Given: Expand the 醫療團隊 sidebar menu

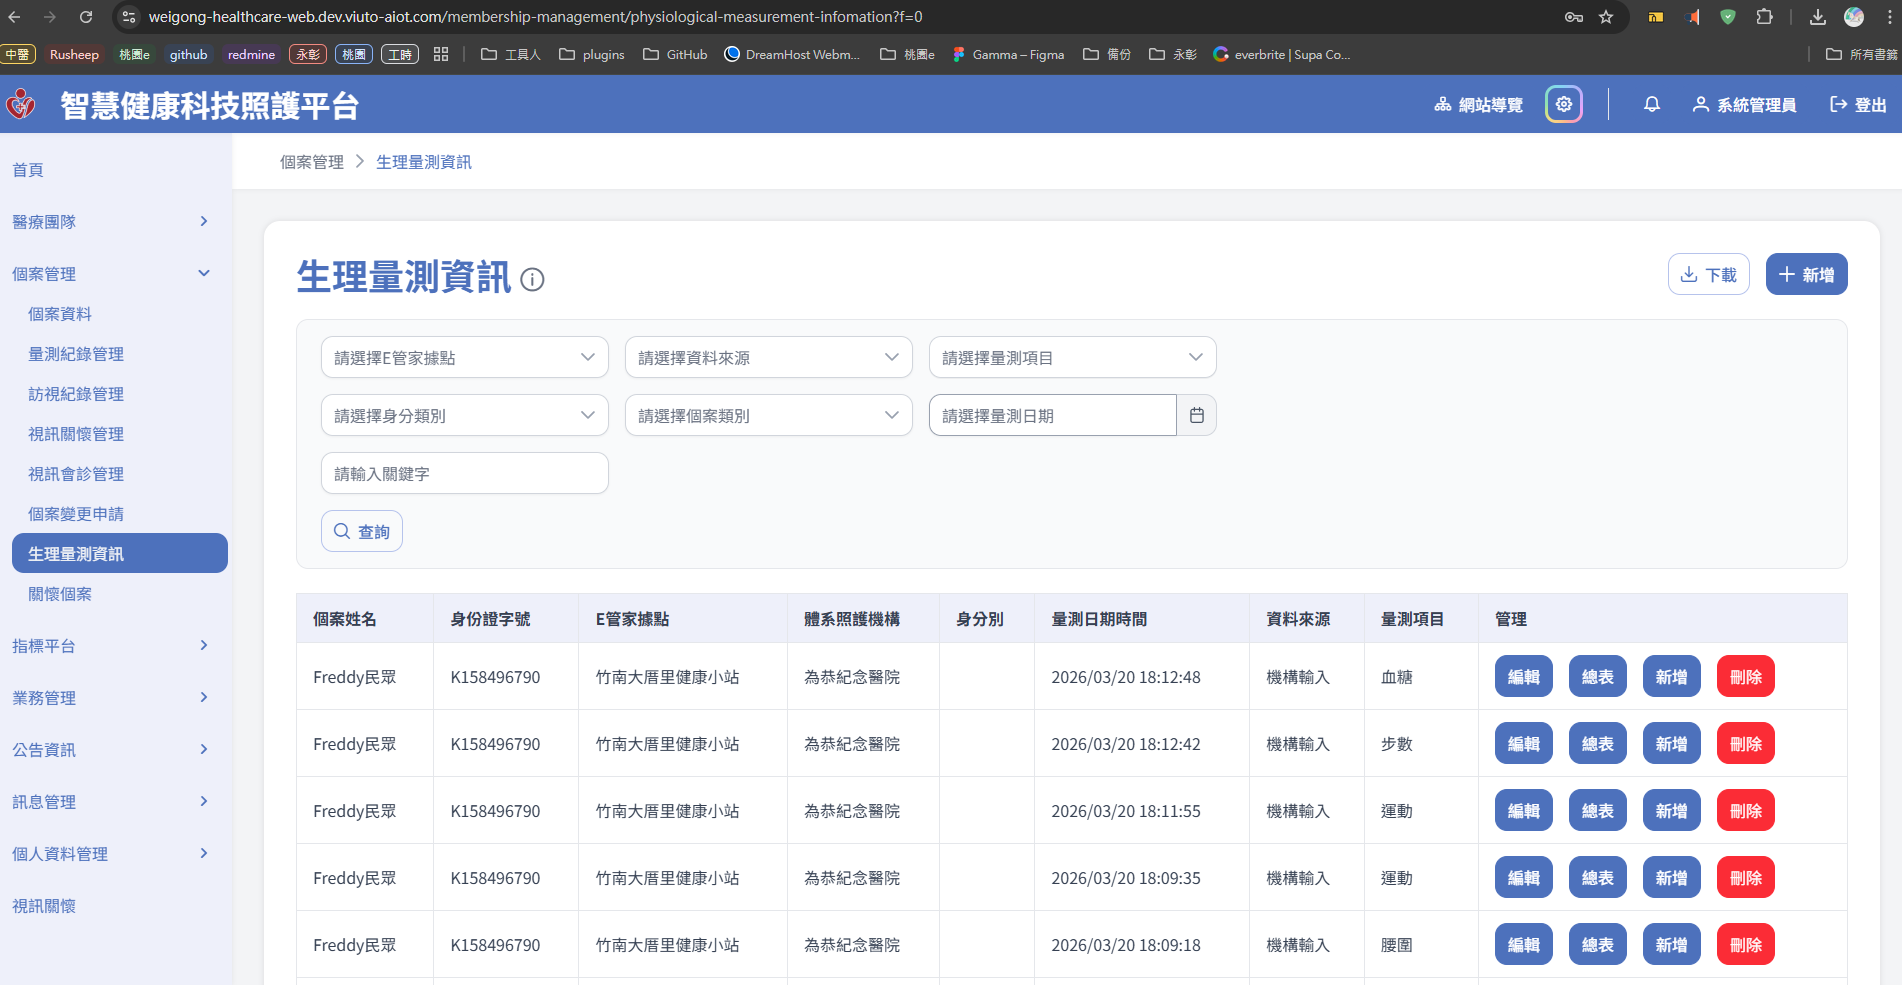Looking at the screenshot, I should pyautogui.click(x=110, y=222).
